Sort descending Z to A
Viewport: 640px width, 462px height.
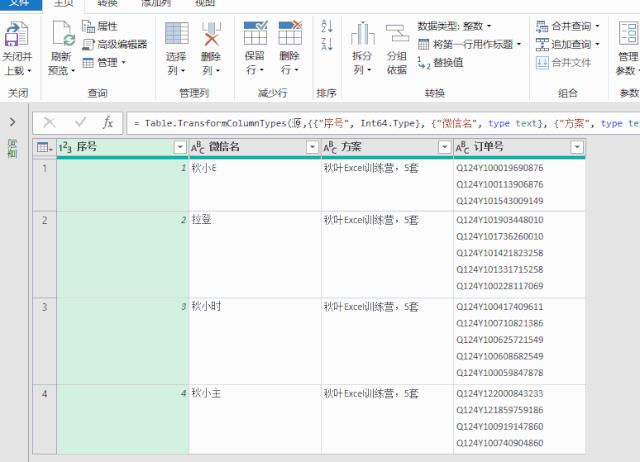pos(327,44)
